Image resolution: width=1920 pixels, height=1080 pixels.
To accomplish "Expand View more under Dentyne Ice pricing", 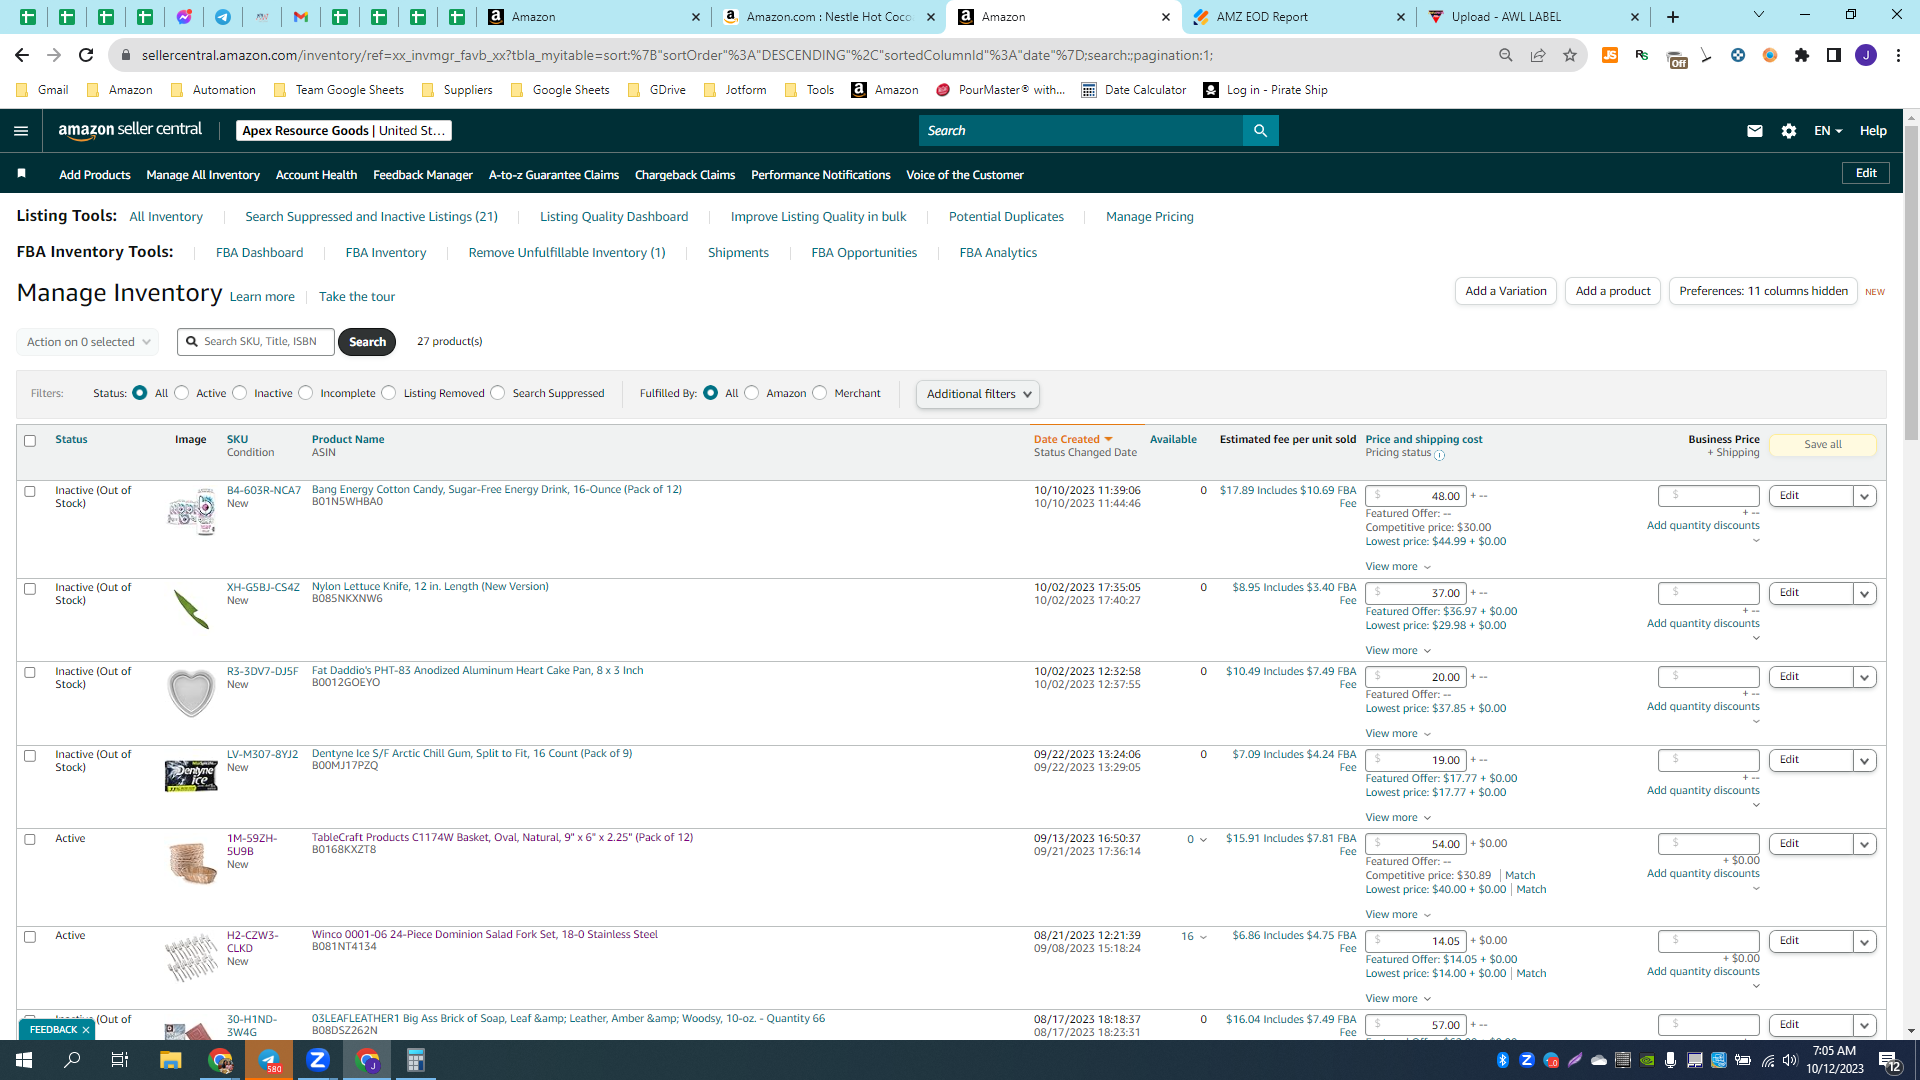I will pos(1398,818).
